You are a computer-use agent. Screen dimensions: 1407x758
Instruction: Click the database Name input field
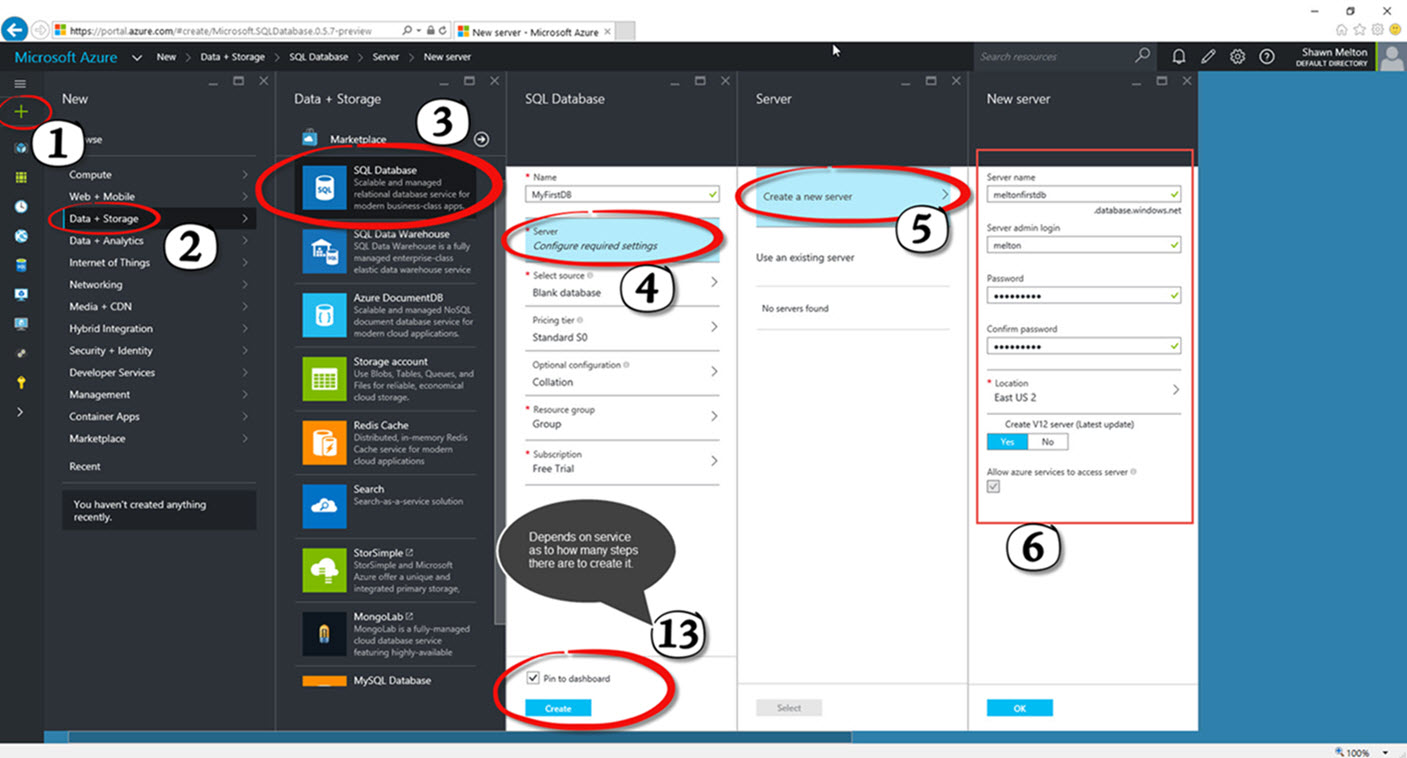[622, 194]
